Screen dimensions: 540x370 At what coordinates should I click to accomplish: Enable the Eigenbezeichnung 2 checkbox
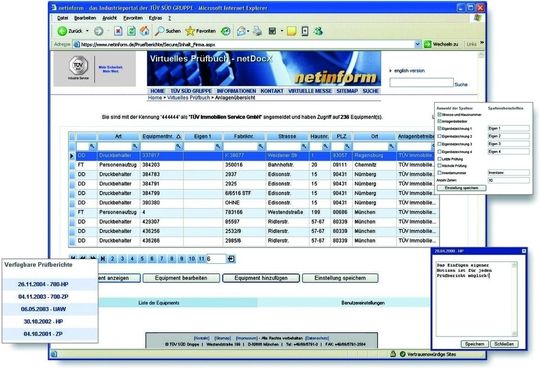439,136
